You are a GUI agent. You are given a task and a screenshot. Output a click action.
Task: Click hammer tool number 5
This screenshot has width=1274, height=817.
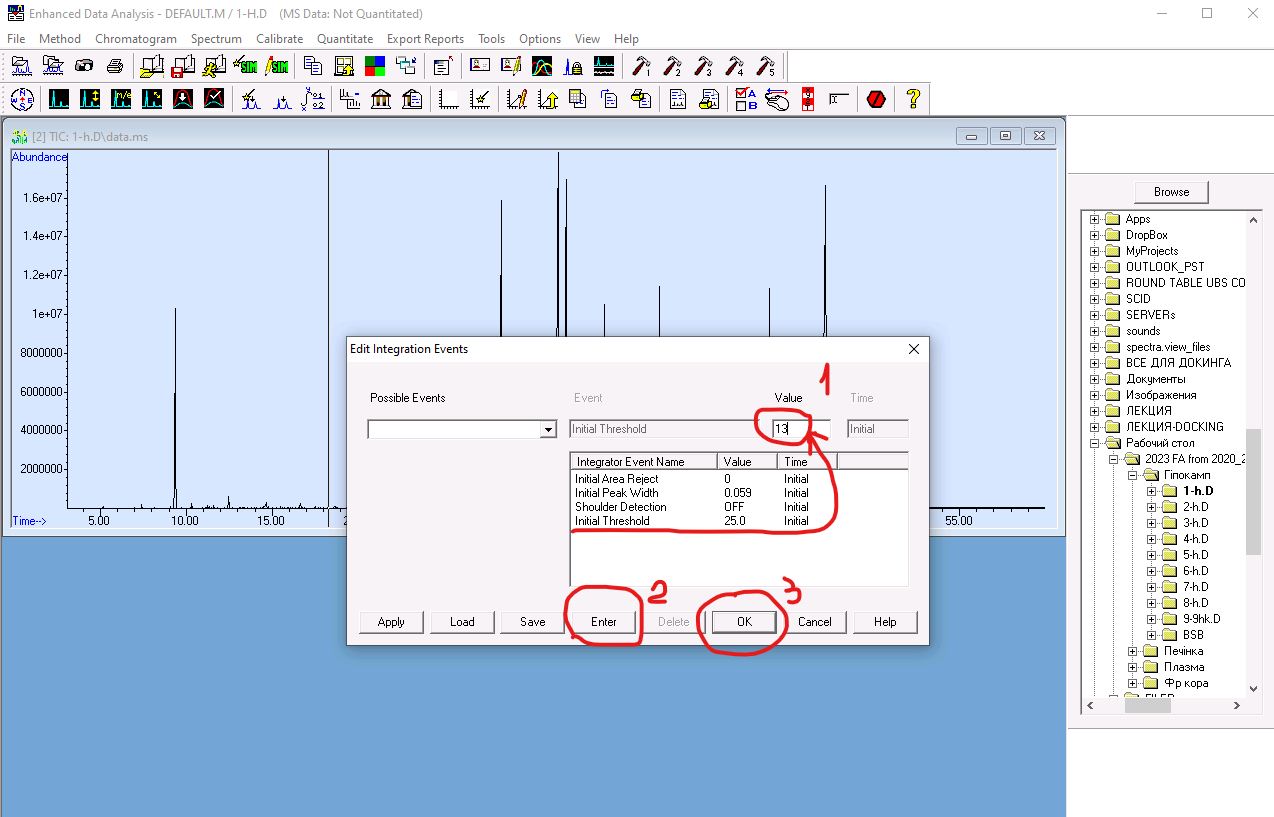coord(766,67)
